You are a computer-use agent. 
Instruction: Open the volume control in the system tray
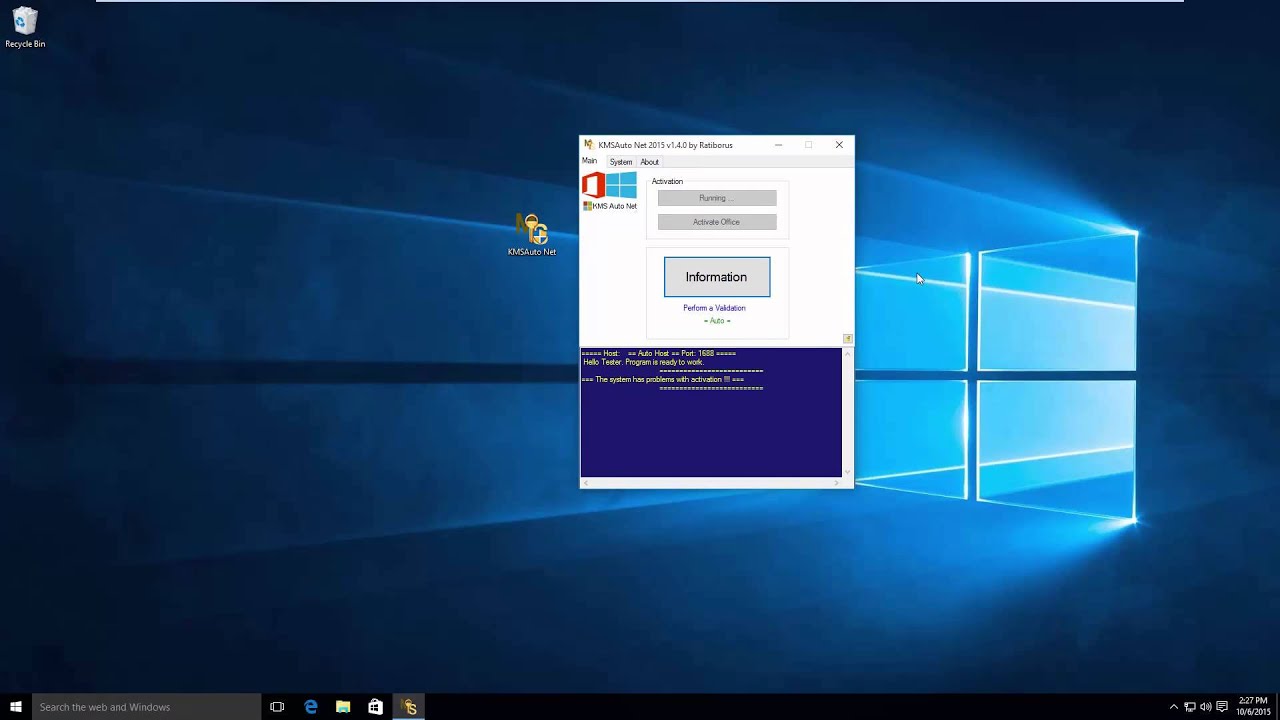(1205, 707)
